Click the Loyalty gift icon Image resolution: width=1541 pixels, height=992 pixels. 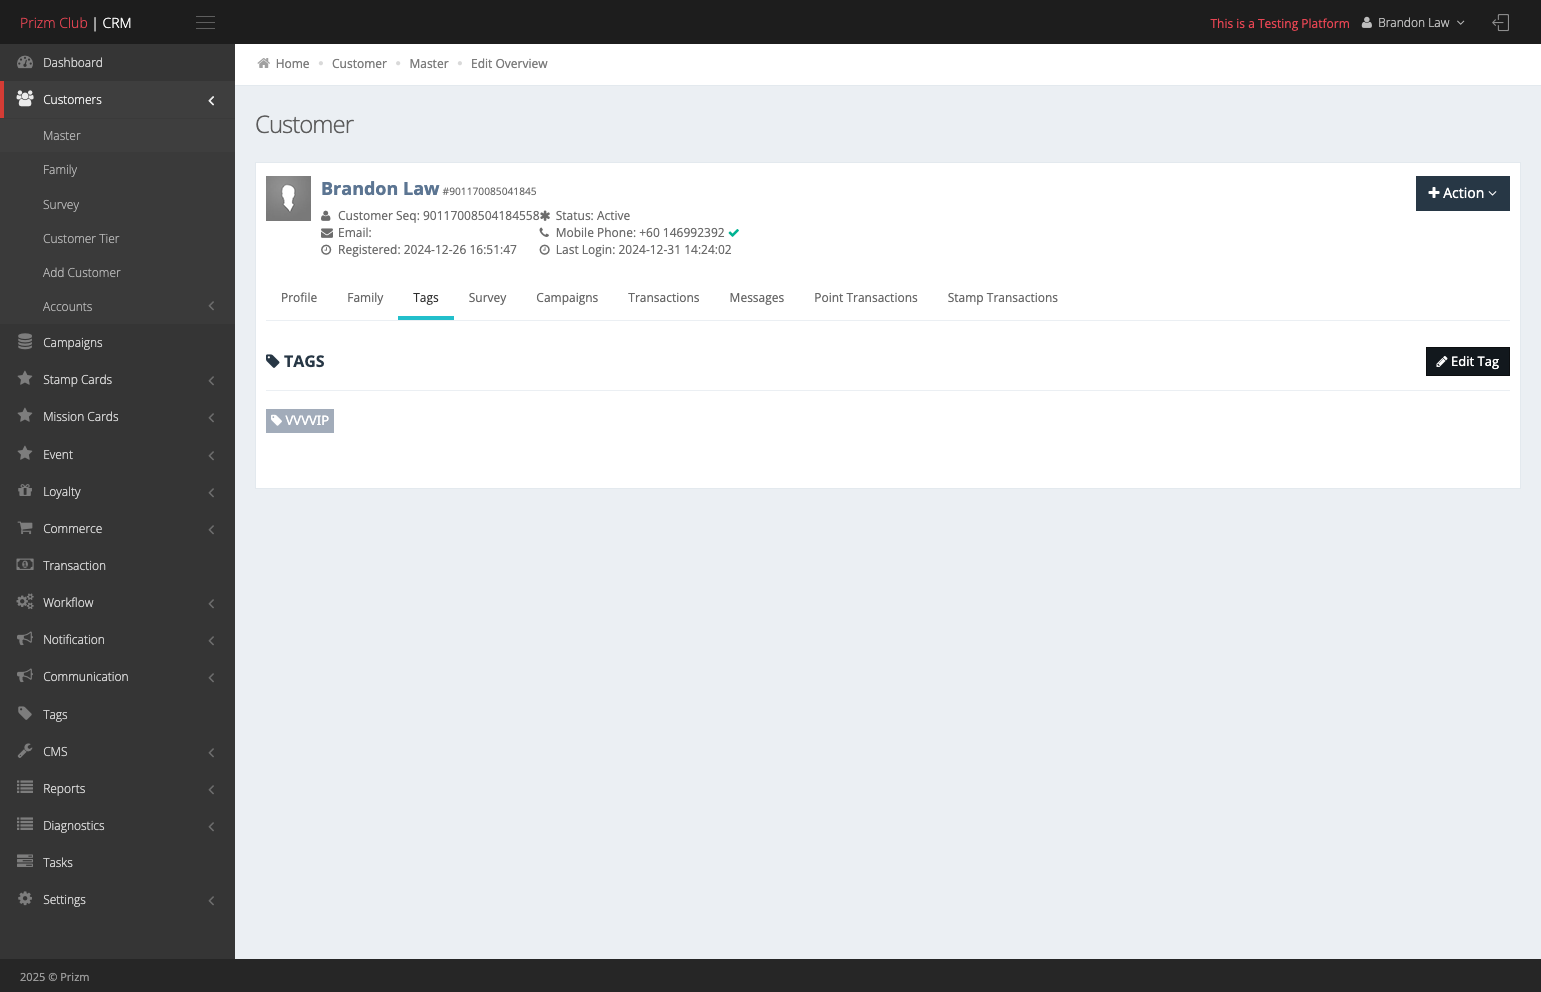pyautogui.click(x=25, y=491)
